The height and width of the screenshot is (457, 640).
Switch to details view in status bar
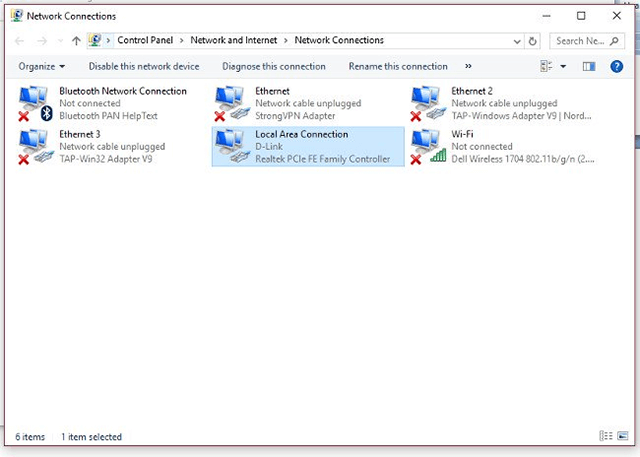click(606, 435)
